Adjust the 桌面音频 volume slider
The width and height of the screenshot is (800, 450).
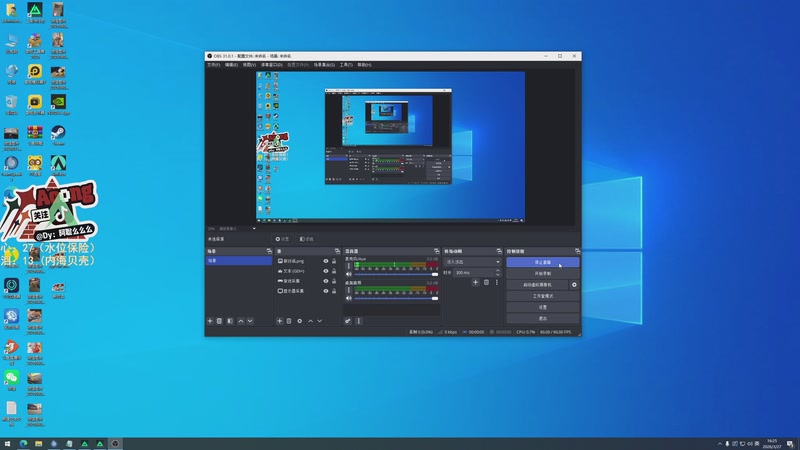[x=396, y=298]
